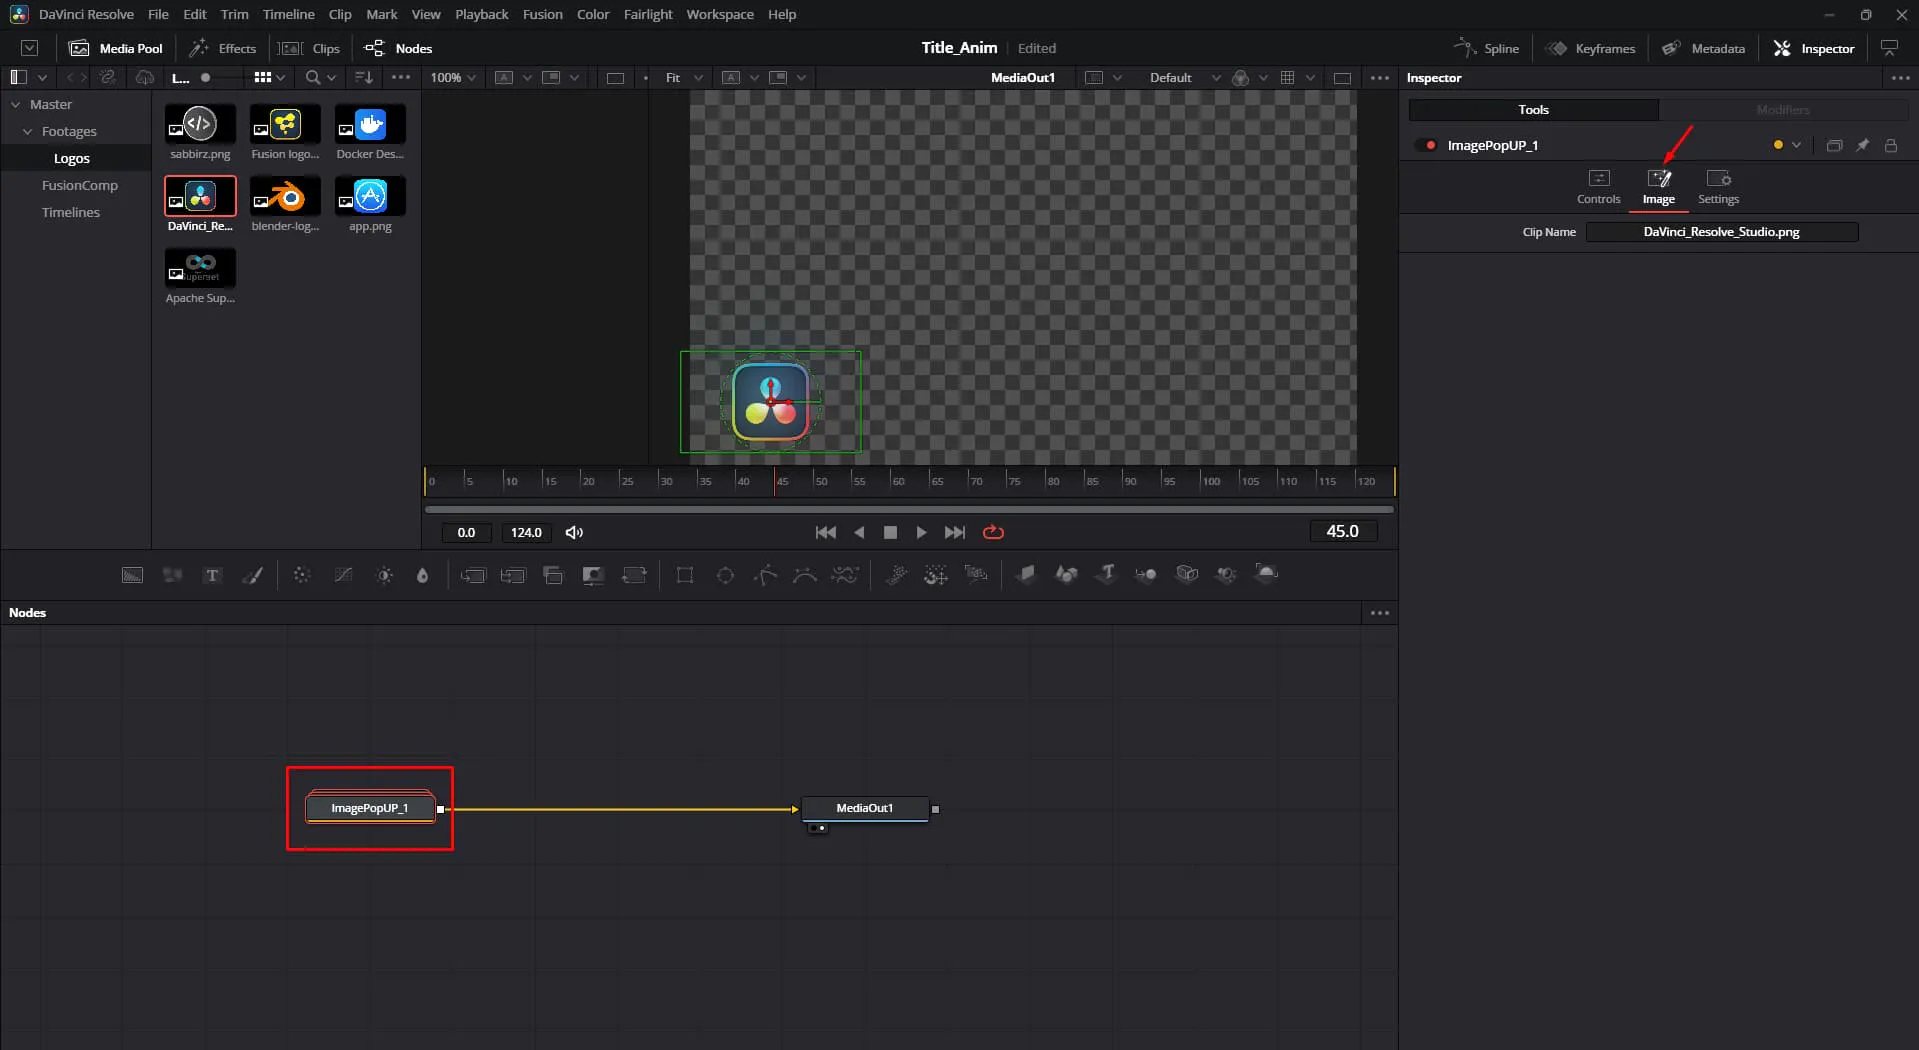Jump to first frame
Image resolution: width=1919 pixels, height=1050 pixels.
tap(825, 532)
